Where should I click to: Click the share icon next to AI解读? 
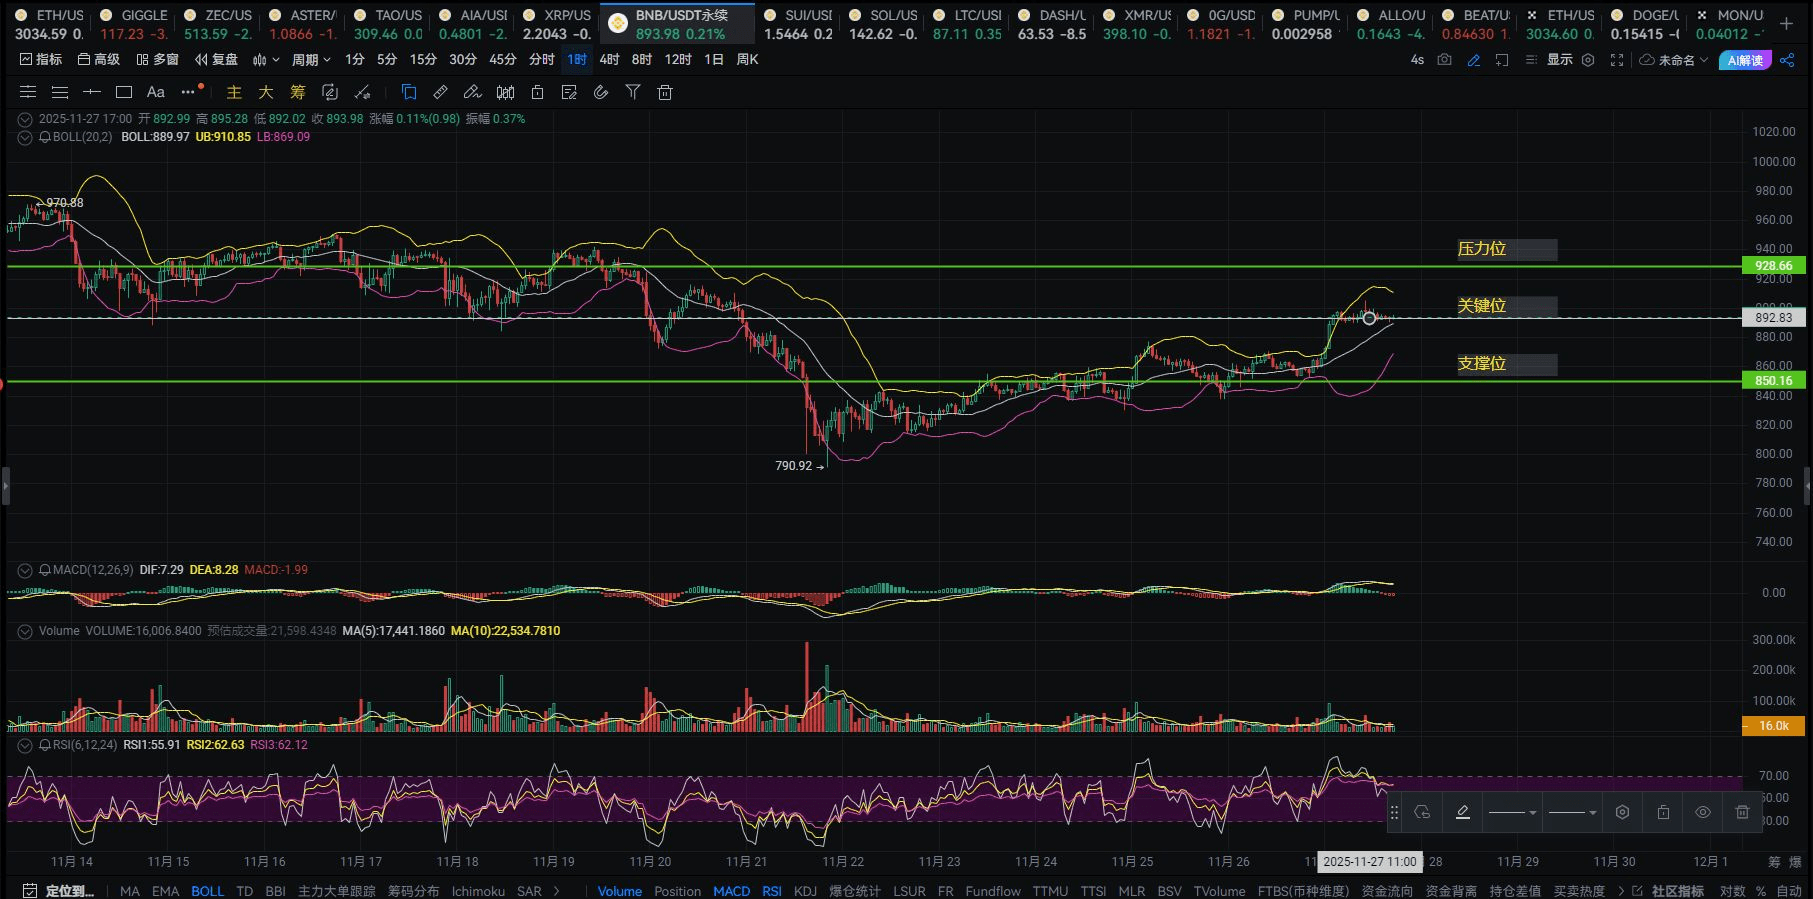(x=1787, y=60)
